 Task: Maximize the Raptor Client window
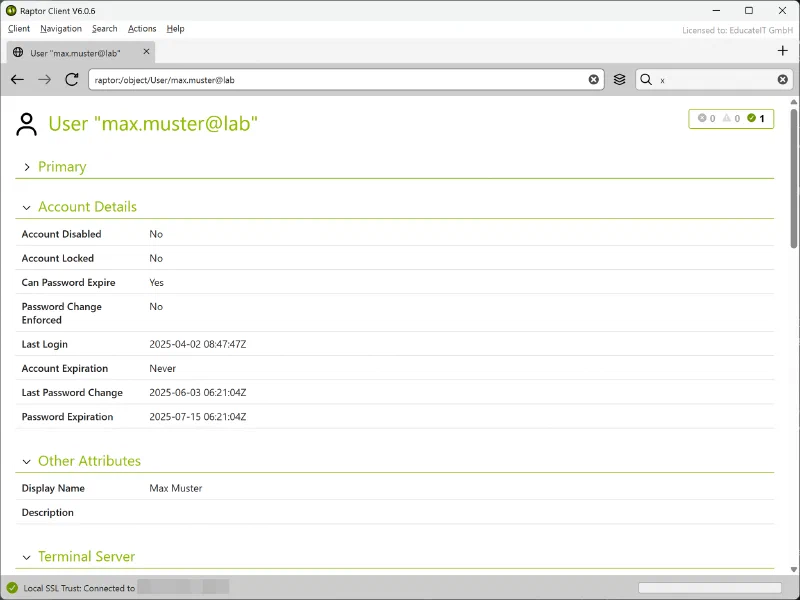(749, 10)
